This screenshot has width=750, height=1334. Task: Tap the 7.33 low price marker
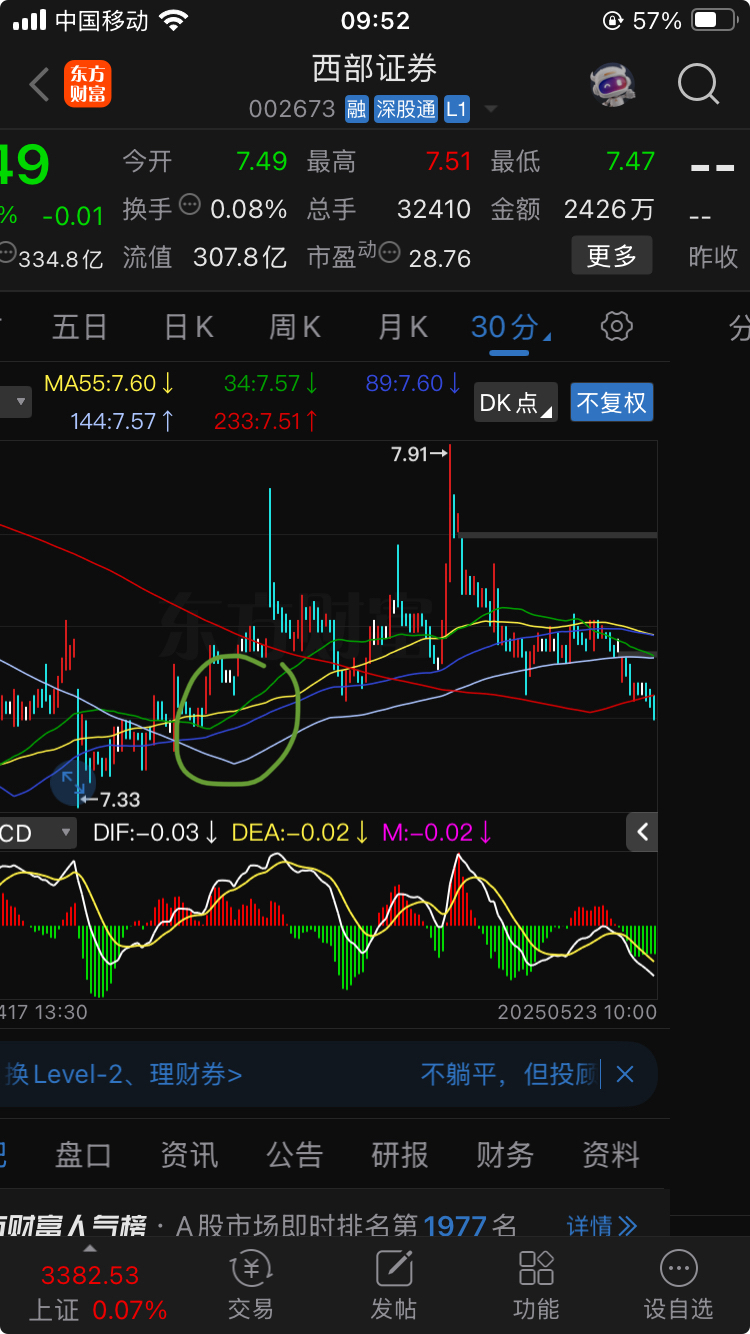[x=110, y=799]
